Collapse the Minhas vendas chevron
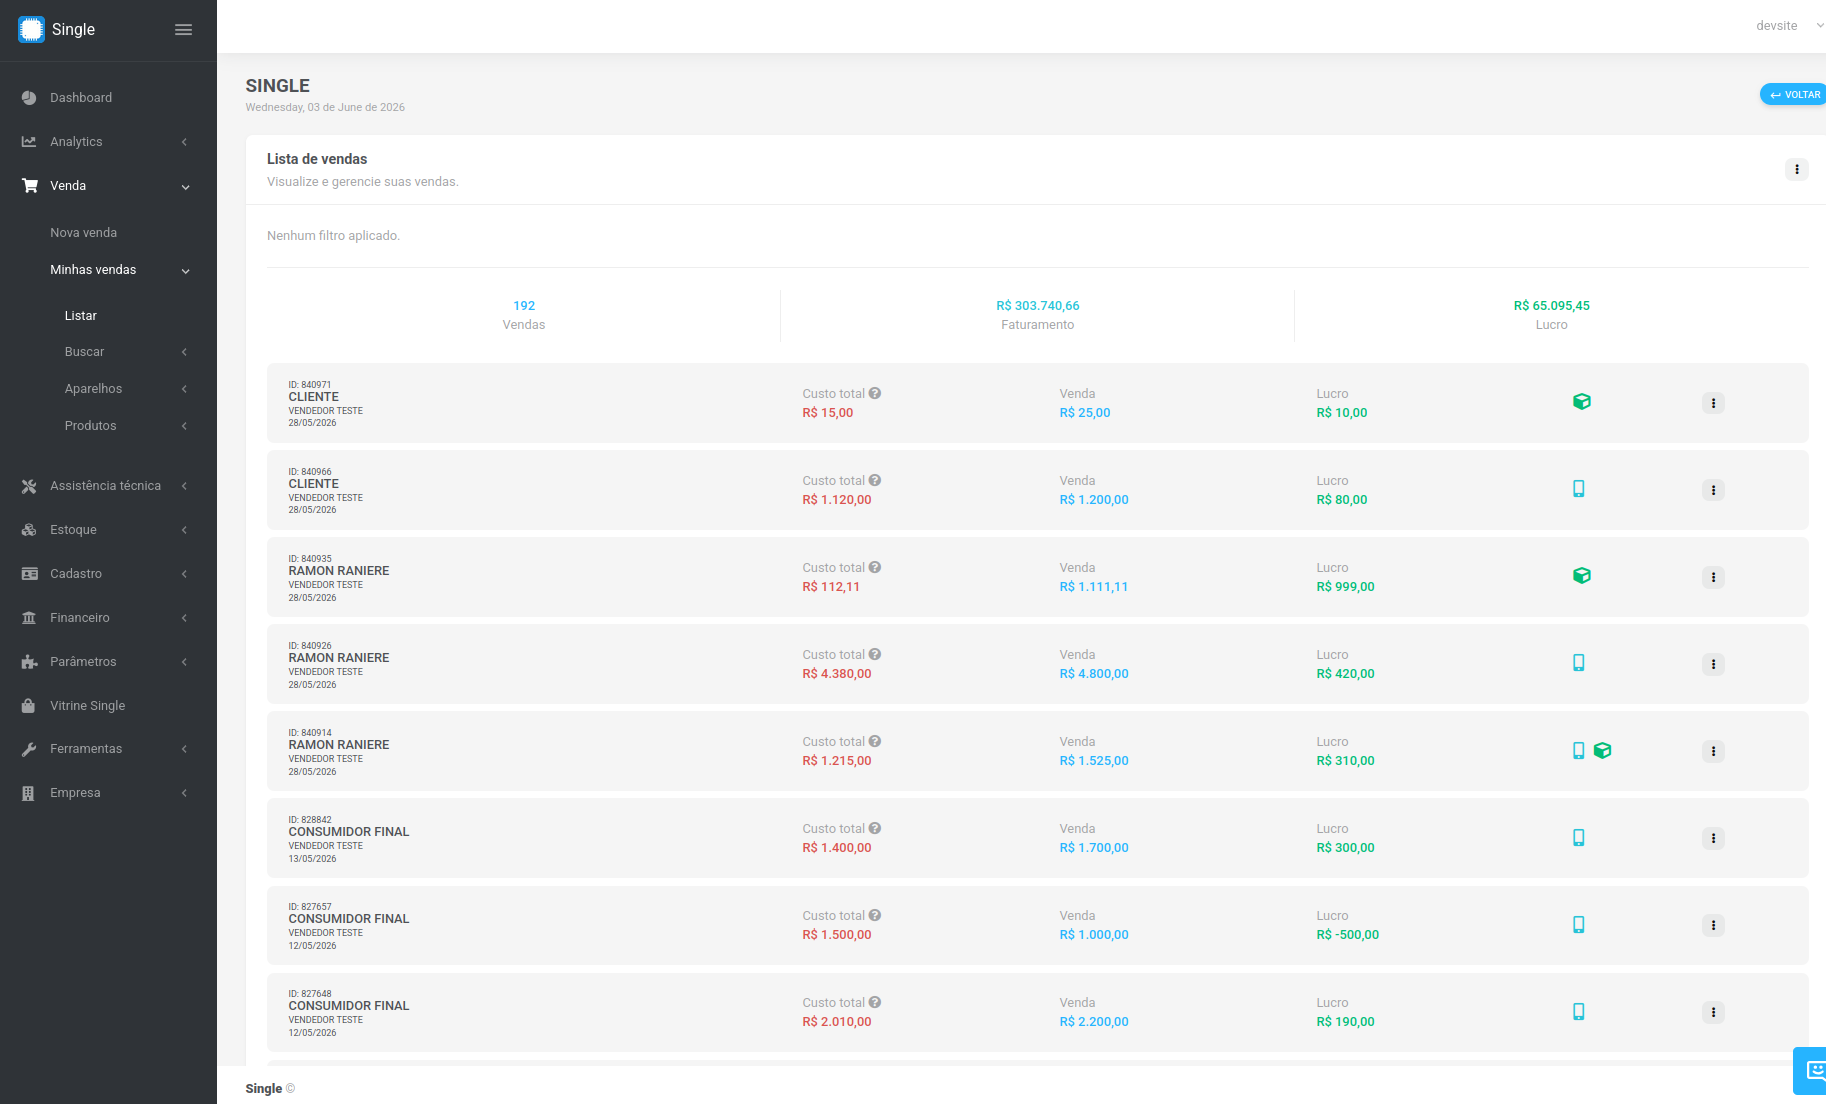The width and height of the screenshot is (1826, 1104). pyautogui.click(x=185, y=271)
